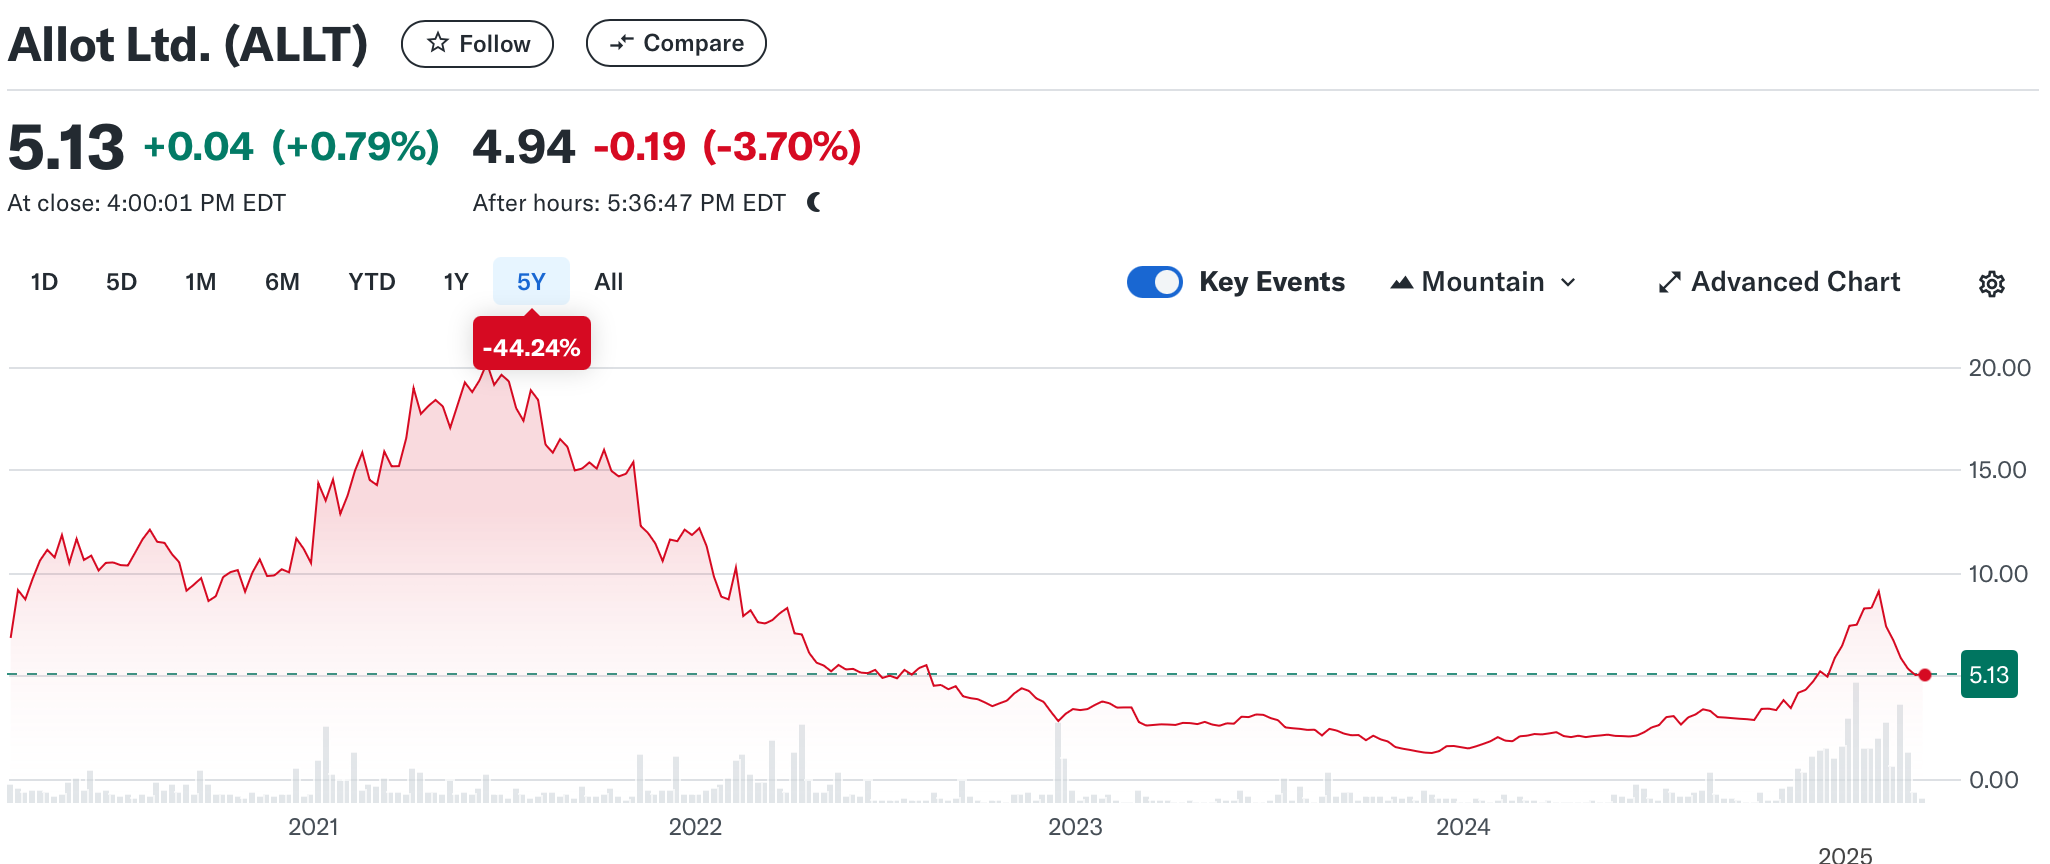Image resolution: width=2050 pixels, height=864 pixels.
Task: Follow the Allot Ltd. stock
Action: click(x=477, y=44)
